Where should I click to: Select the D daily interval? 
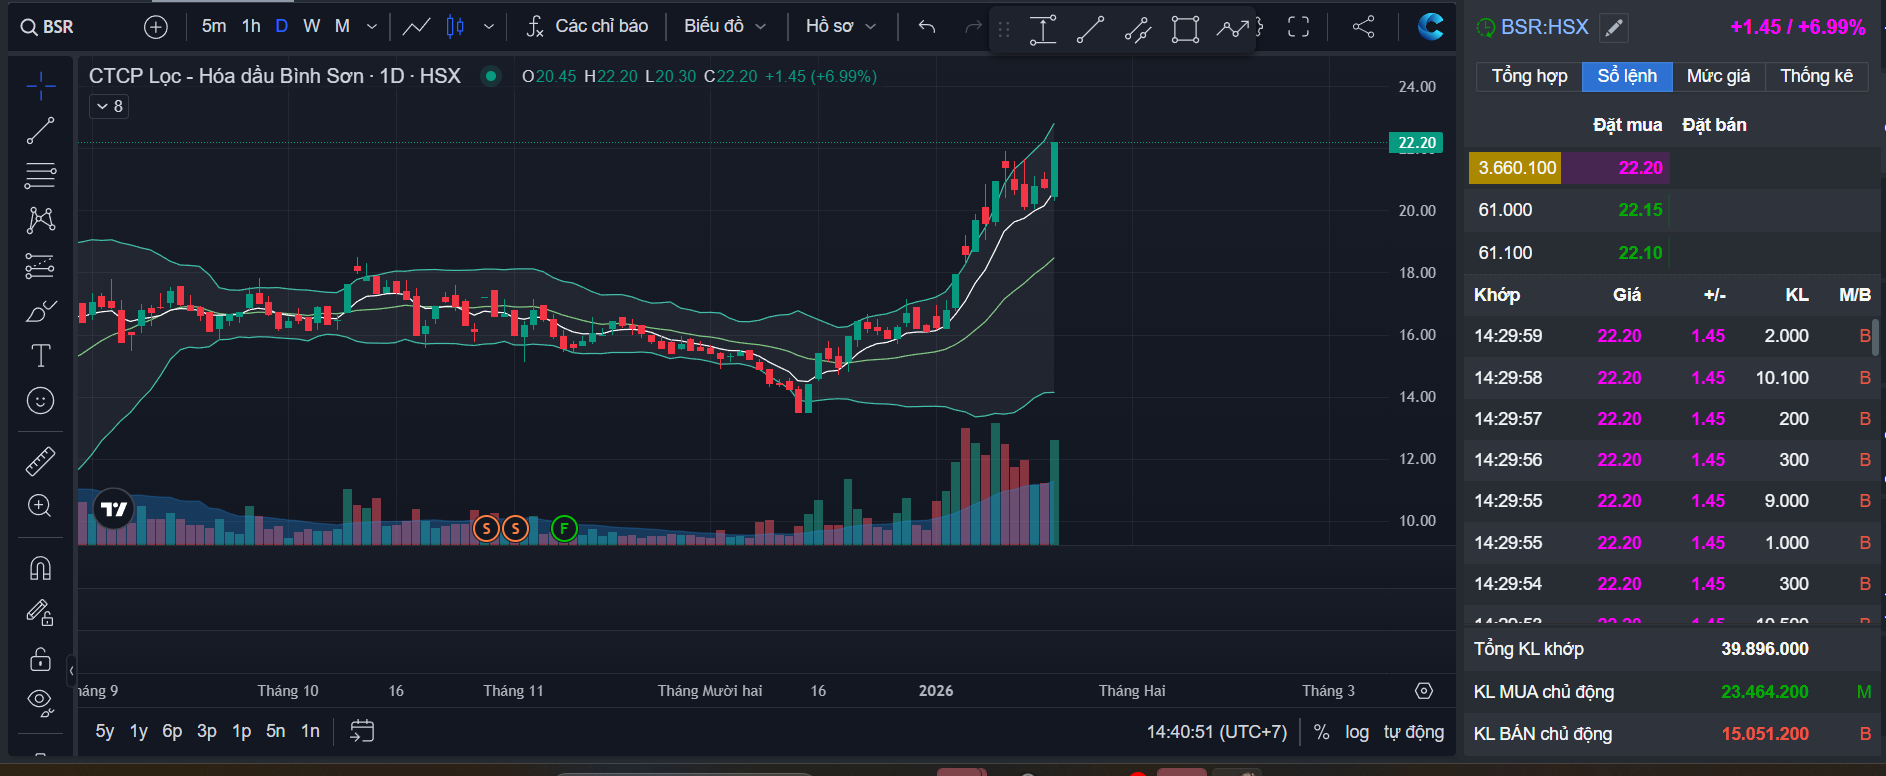tap(282, 26)
